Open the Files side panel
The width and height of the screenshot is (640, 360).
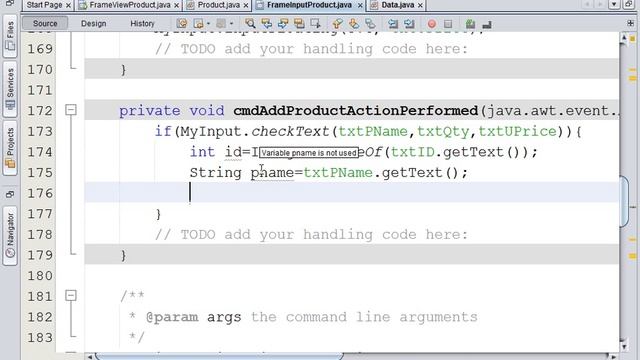pos(10,36)
